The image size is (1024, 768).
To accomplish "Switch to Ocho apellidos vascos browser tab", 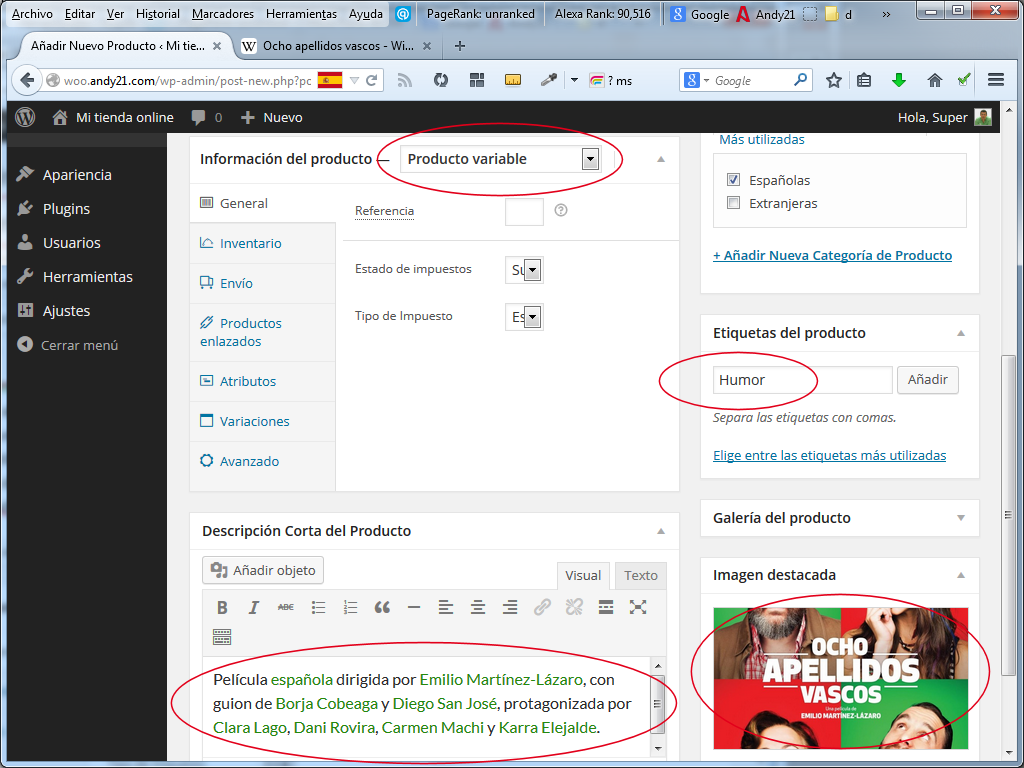I will [x=336, y=46].
